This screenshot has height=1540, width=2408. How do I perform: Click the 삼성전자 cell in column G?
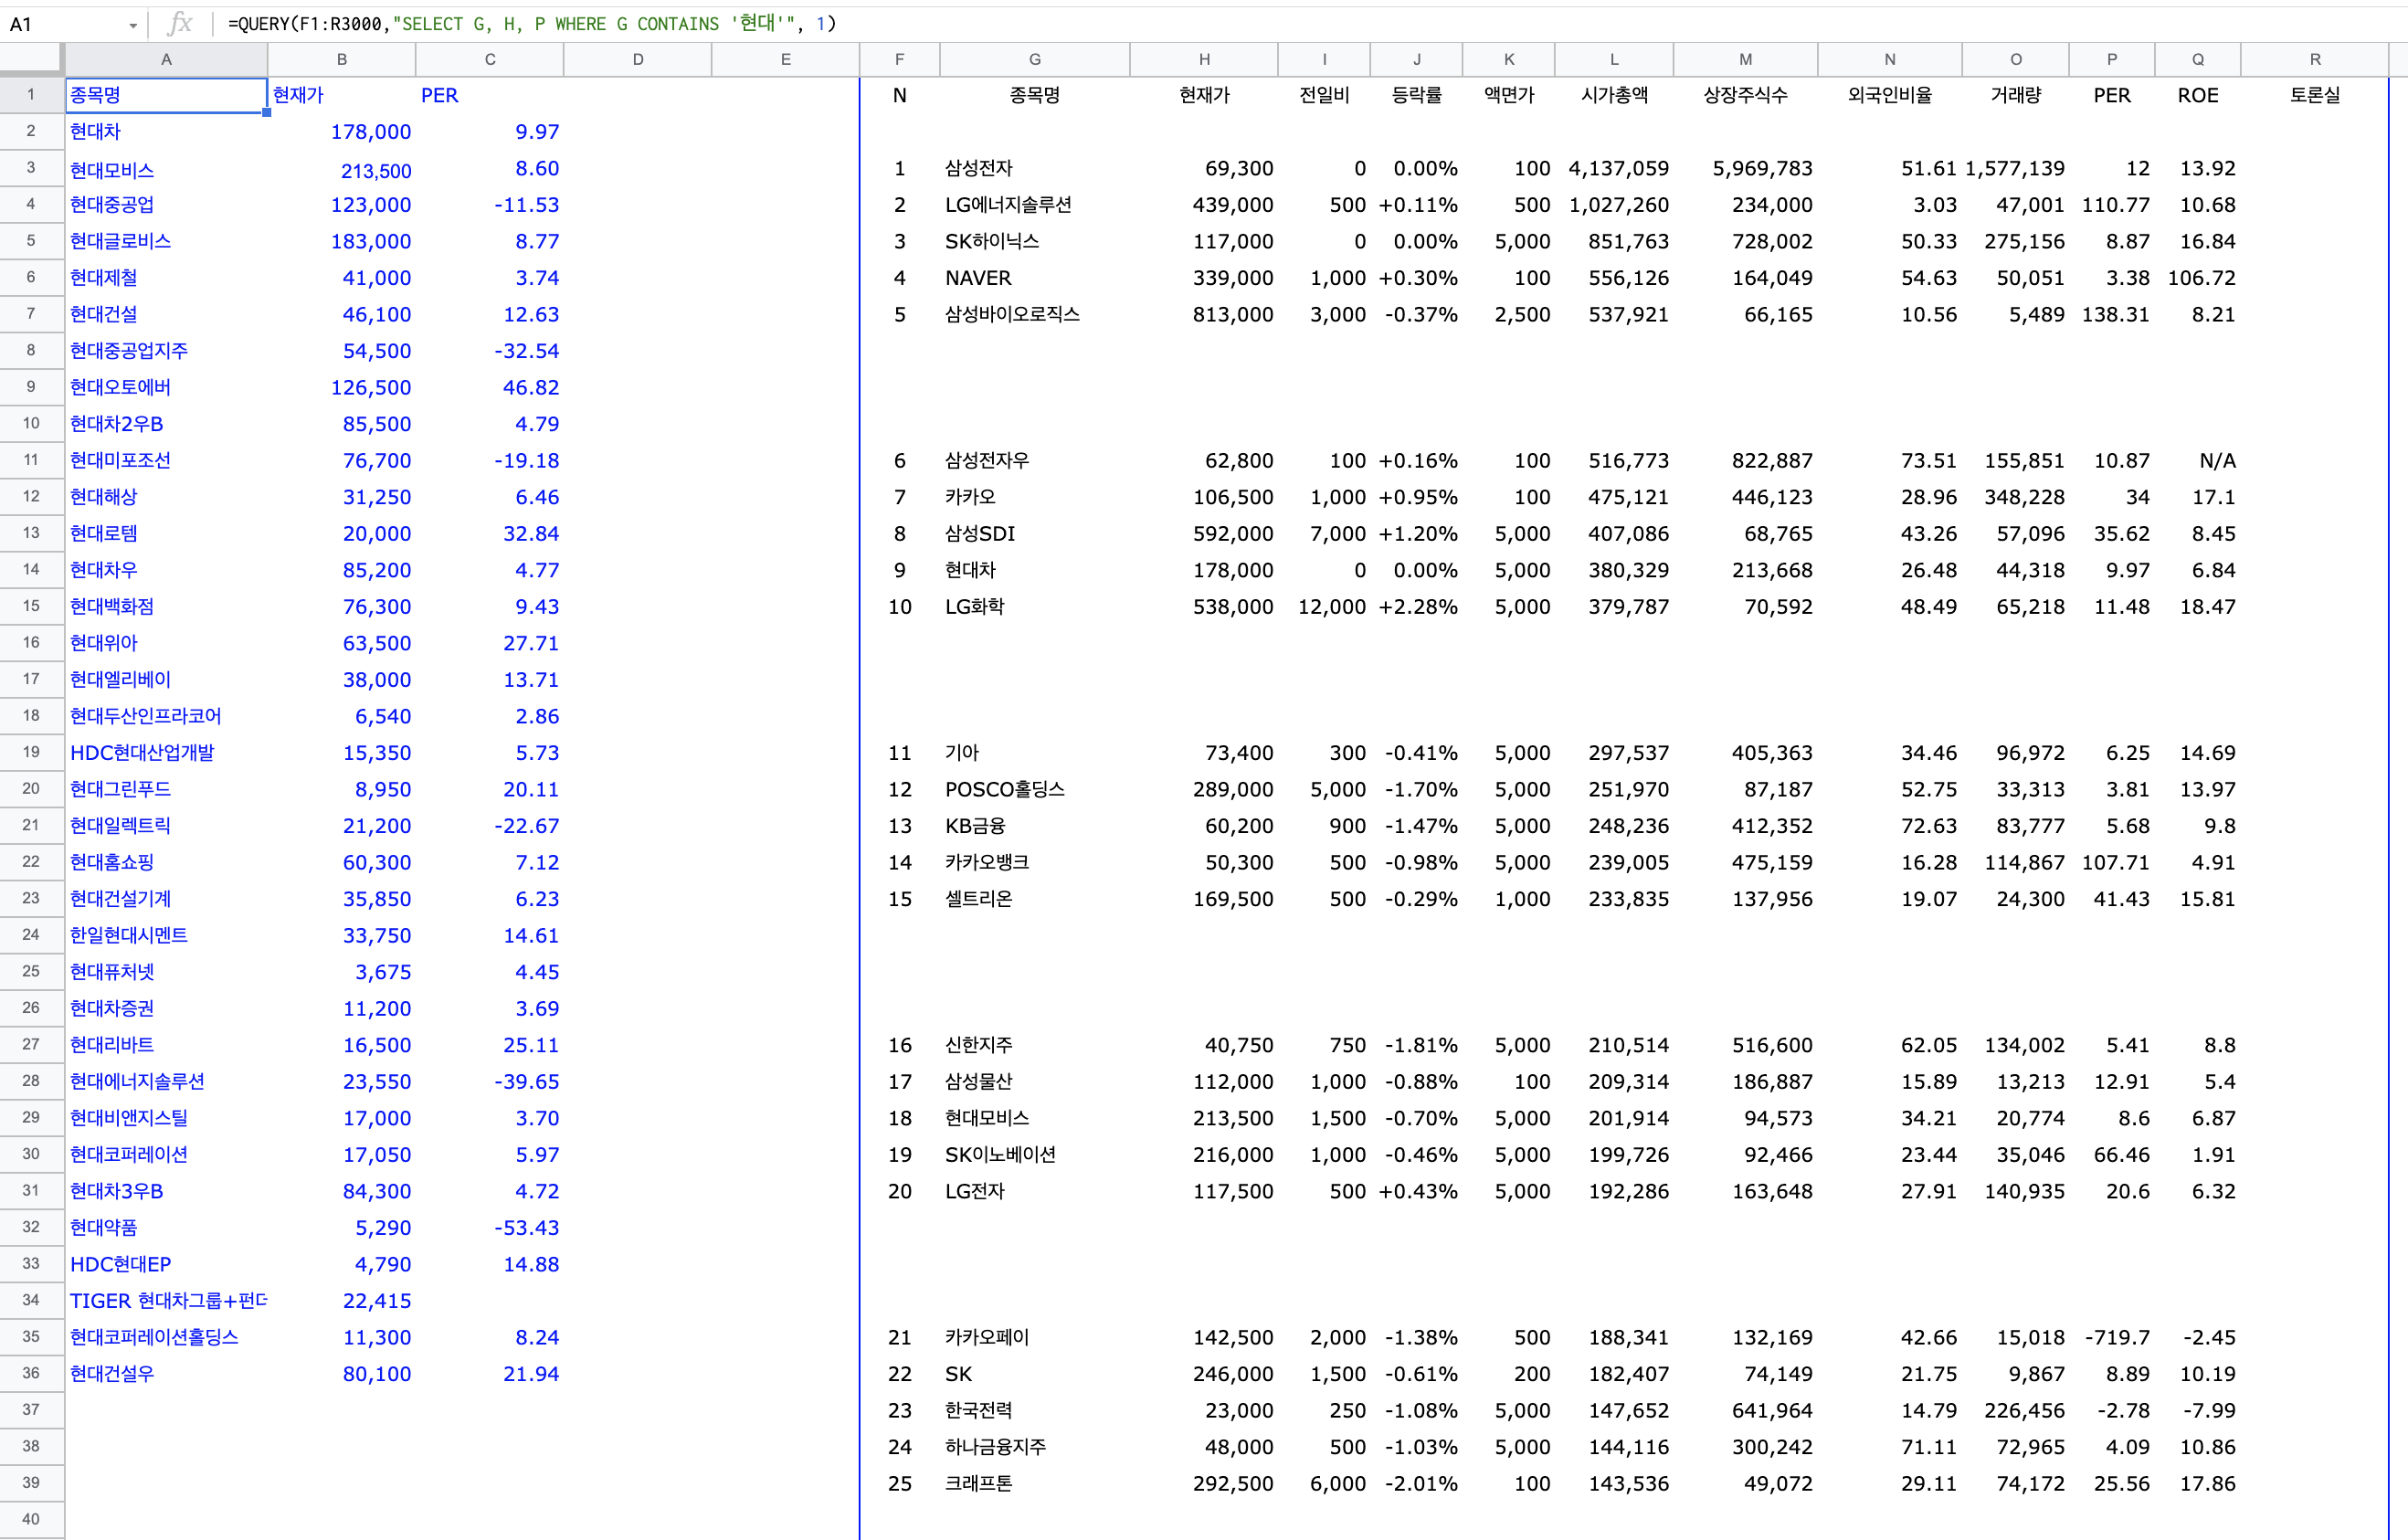pos(979,168)
